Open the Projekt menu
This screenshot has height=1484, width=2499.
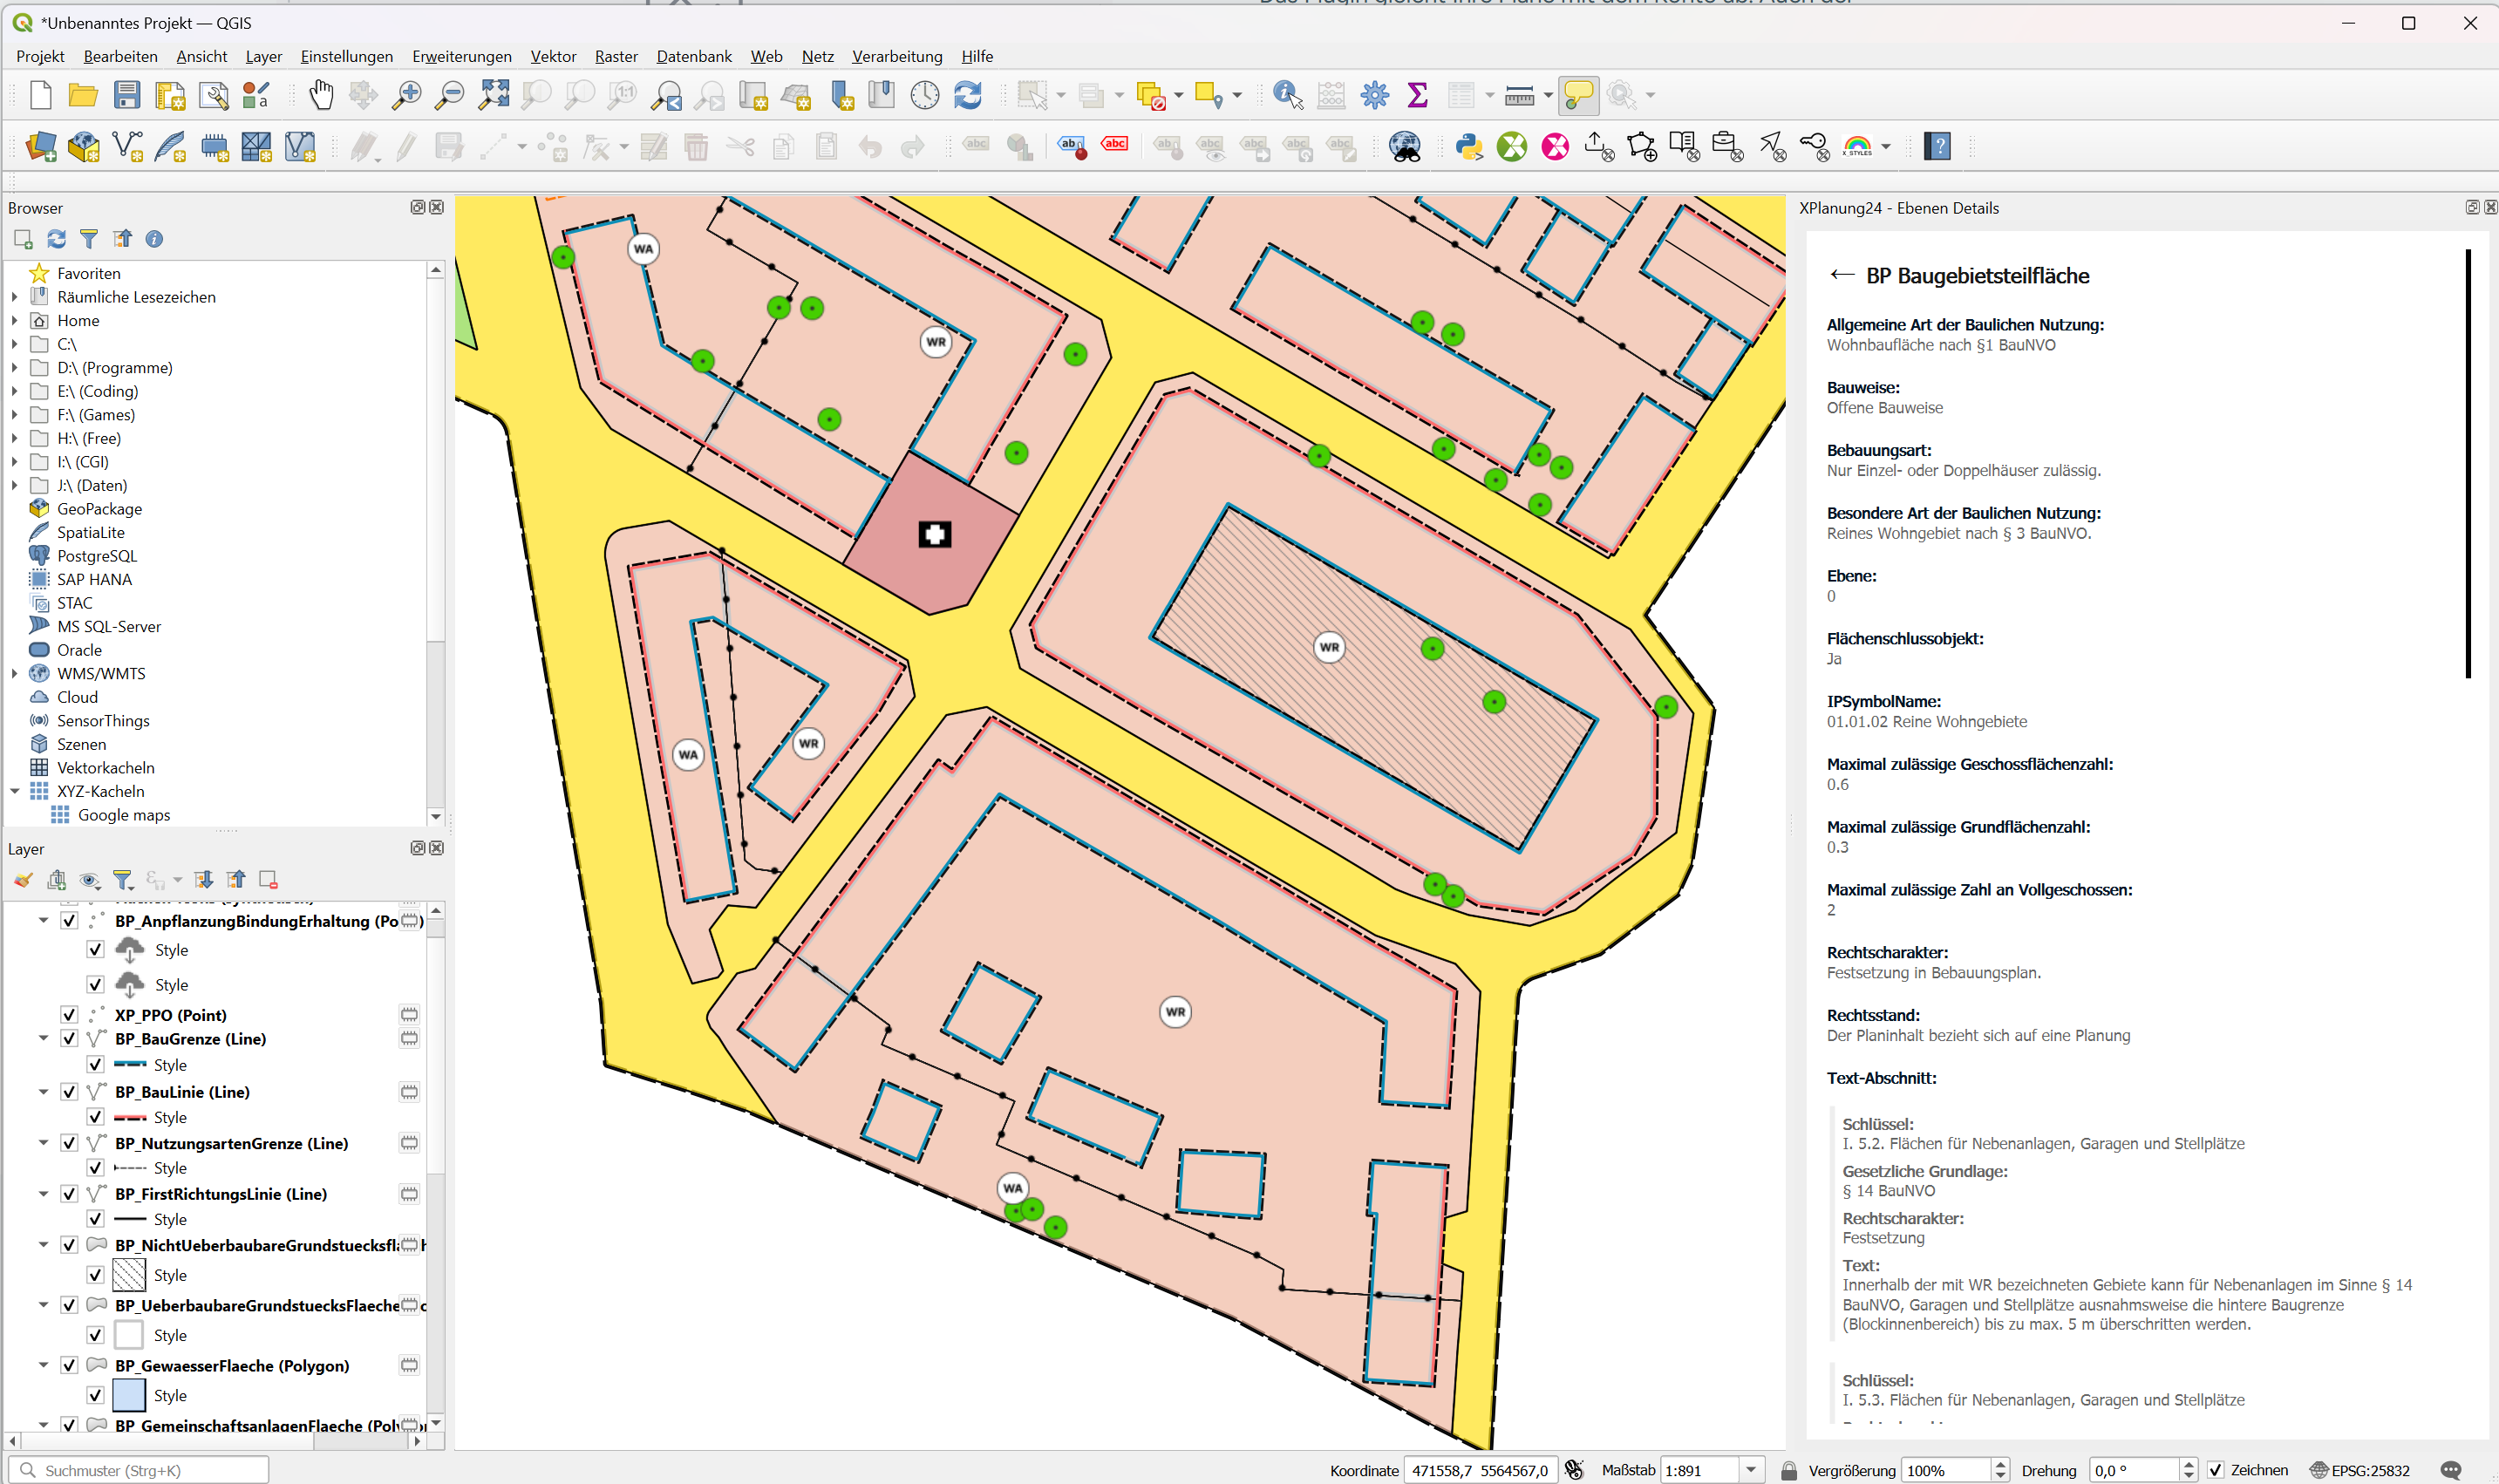point(40,56)
